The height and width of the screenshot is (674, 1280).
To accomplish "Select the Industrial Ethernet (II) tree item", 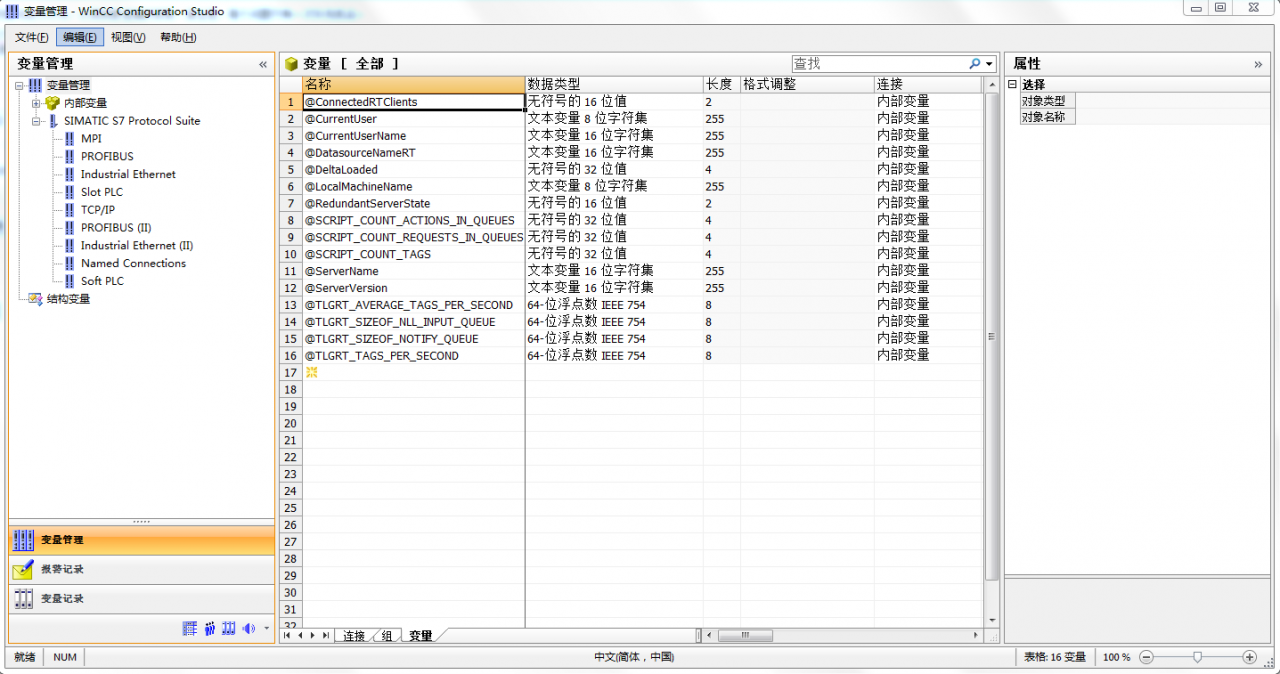I will point(137,246).
